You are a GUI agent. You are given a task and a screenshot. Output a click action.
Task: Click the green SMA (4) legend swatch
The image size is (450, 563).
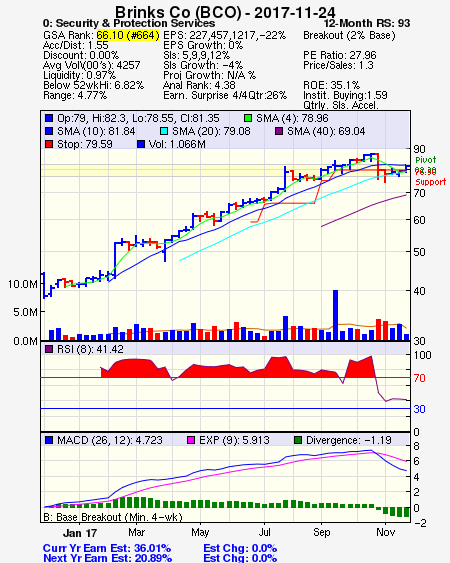point(248,118)
